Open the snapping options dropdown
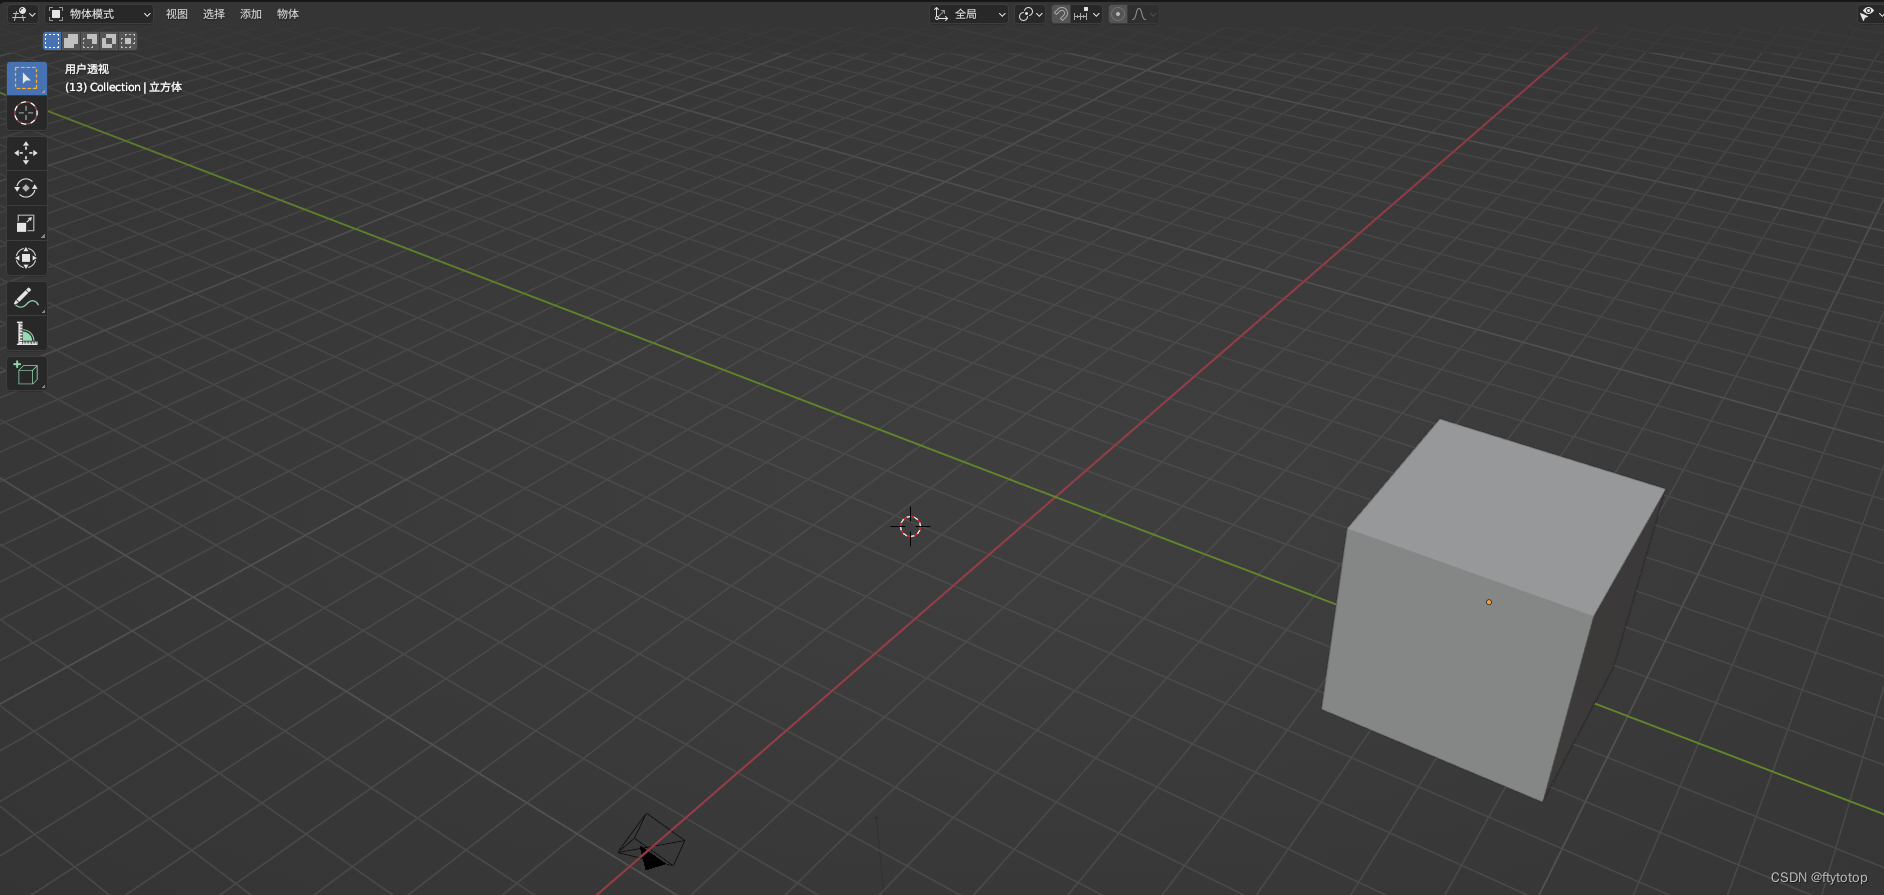1884x895 pixels. click(x=1087, y=14)
